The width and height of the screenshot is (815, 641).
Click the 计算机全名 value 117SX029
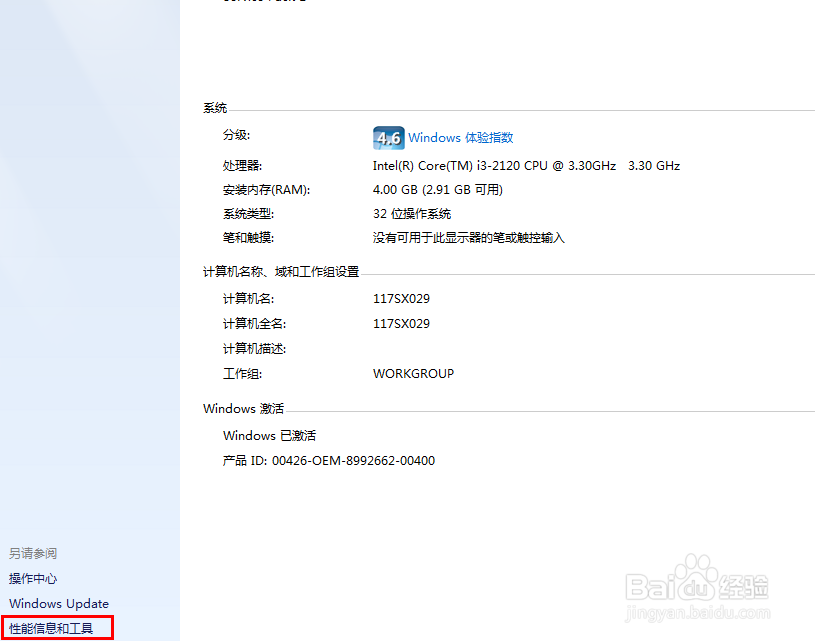(x=401, y=324)
